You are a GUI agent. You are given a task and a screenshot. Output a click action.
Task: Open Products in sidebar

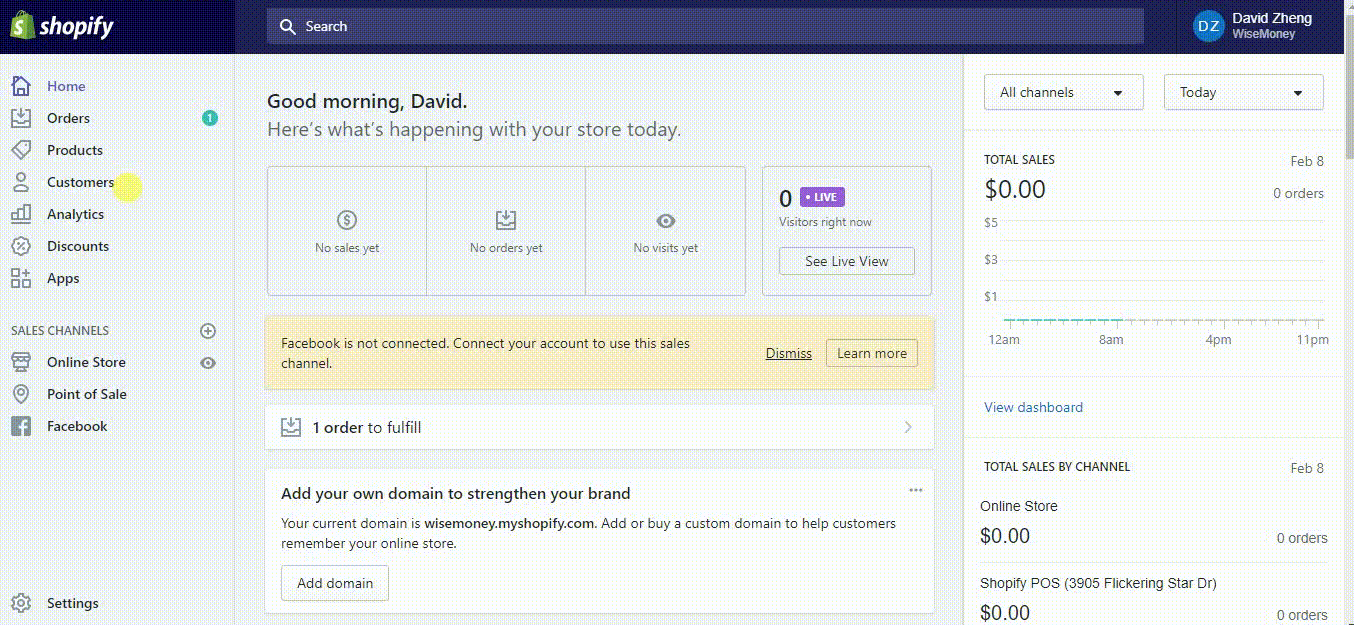pyautogui.click(x=75, y=150)
